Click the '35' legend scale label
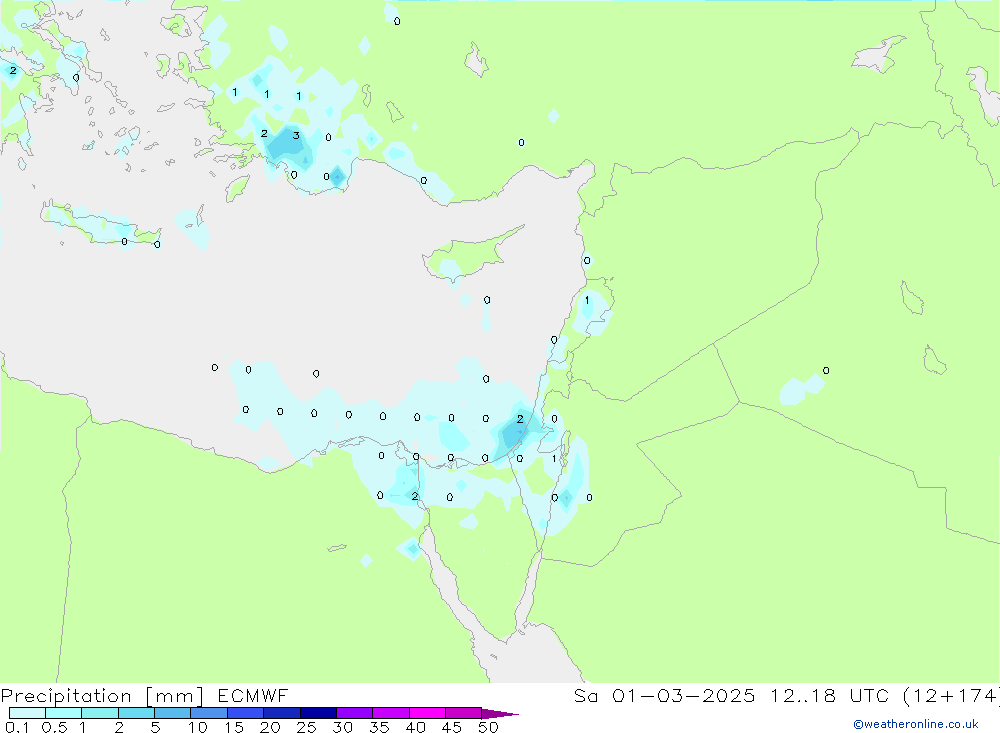The width and height of the screenshot is (1000, 733). click(379, 727)
